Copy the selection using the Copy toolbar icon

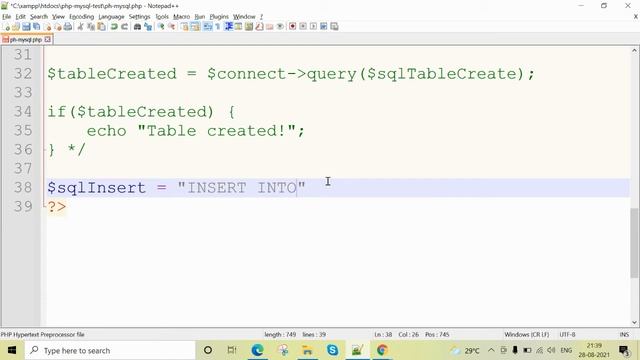[91, 27]
